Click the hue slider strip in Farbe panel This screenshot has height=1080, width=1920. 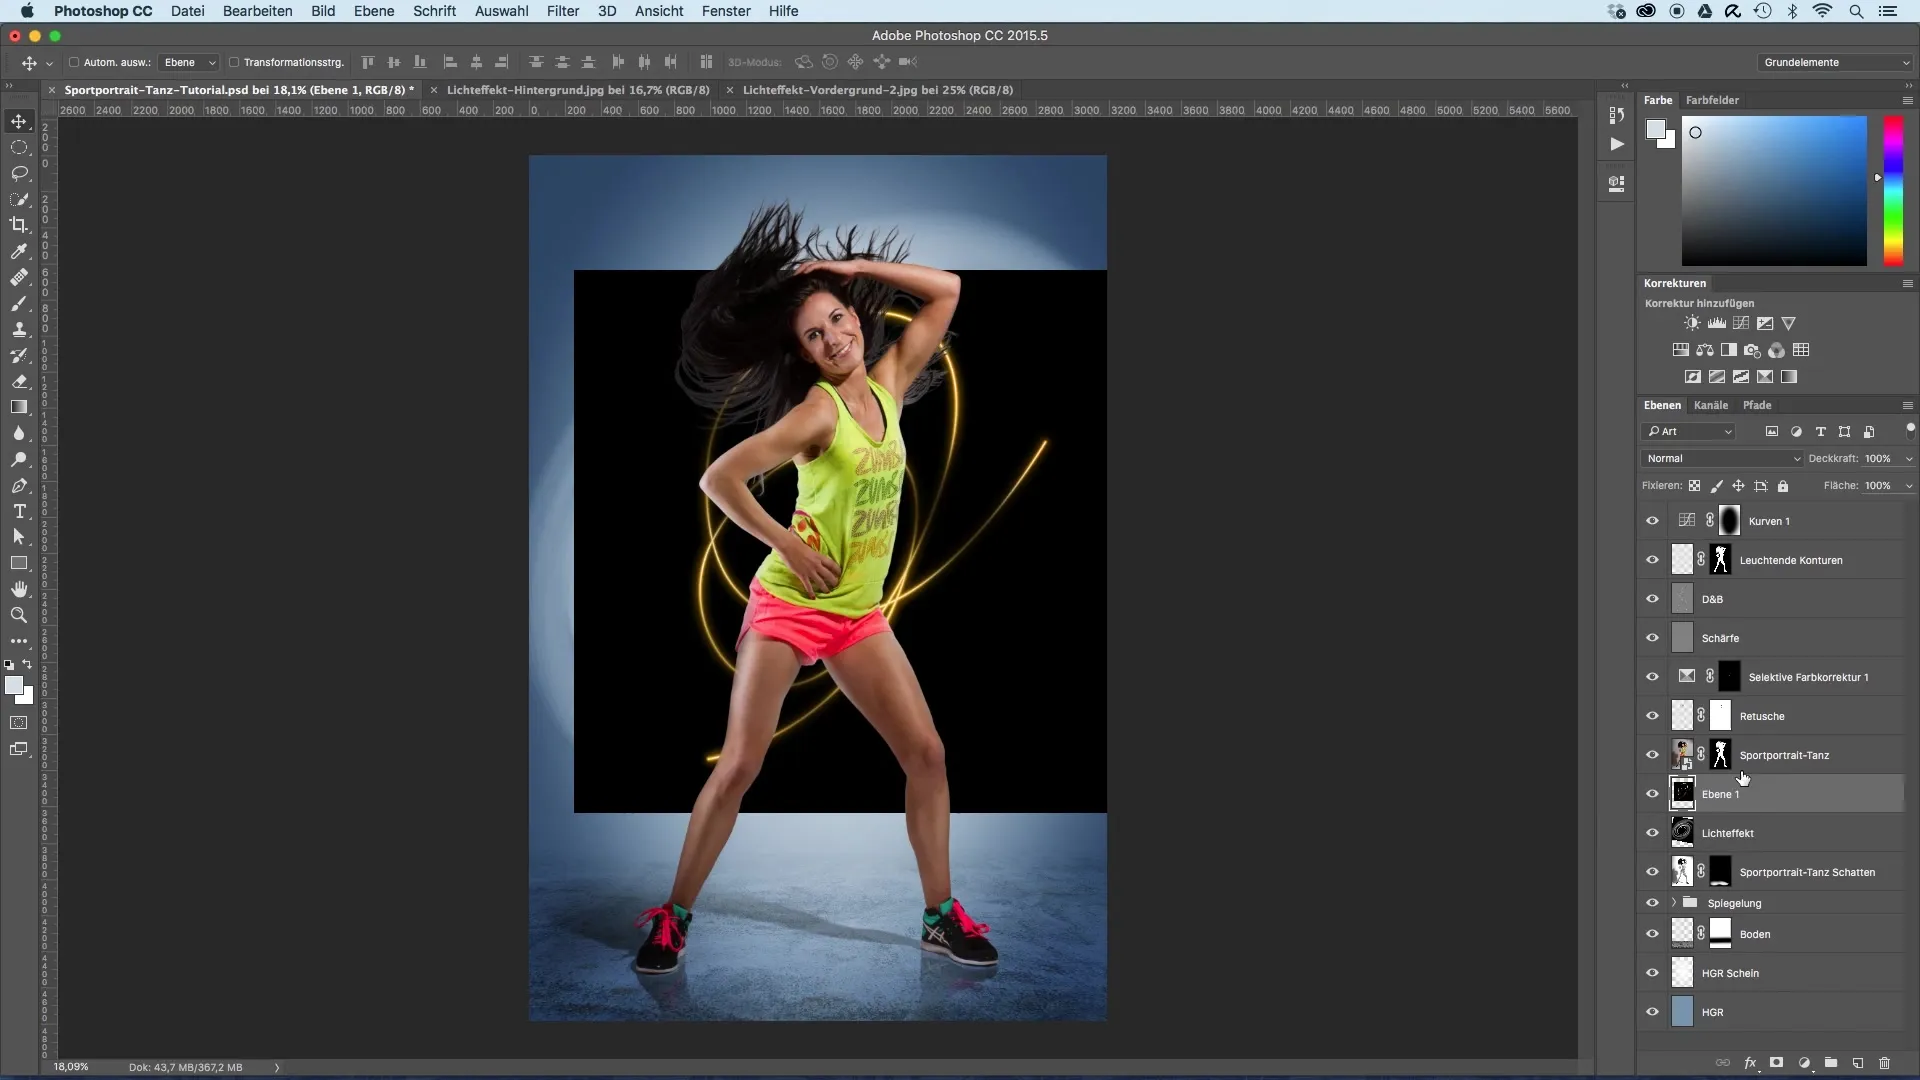1894,191
